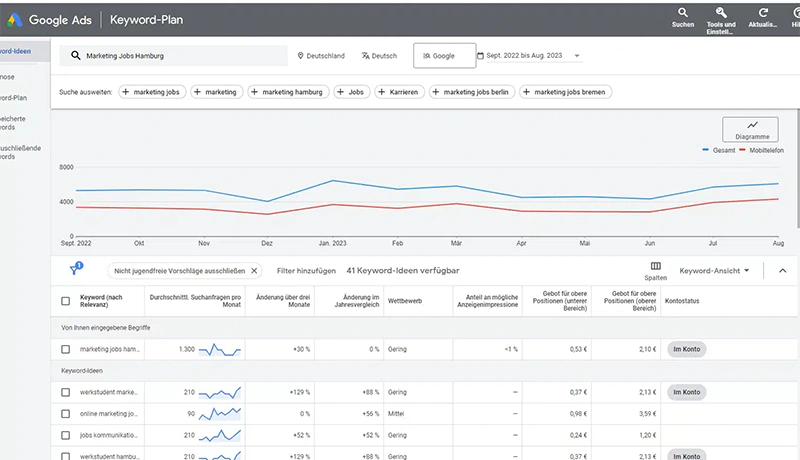
Task: Add suggestion chip marketing
Action: click(216, 92)
